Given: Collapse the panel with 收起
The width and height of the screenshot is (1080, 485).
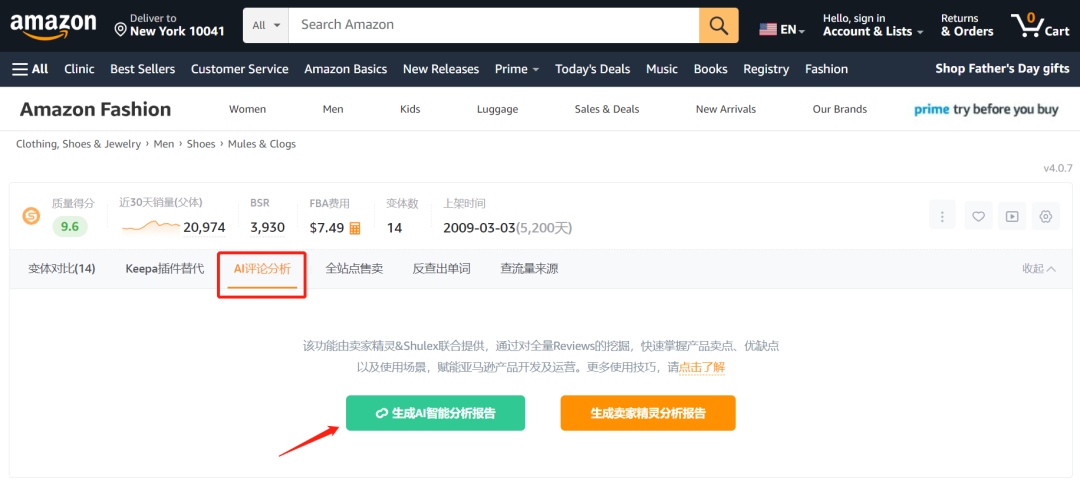Looking at the screenshot, I should [x=1039, y=269].
